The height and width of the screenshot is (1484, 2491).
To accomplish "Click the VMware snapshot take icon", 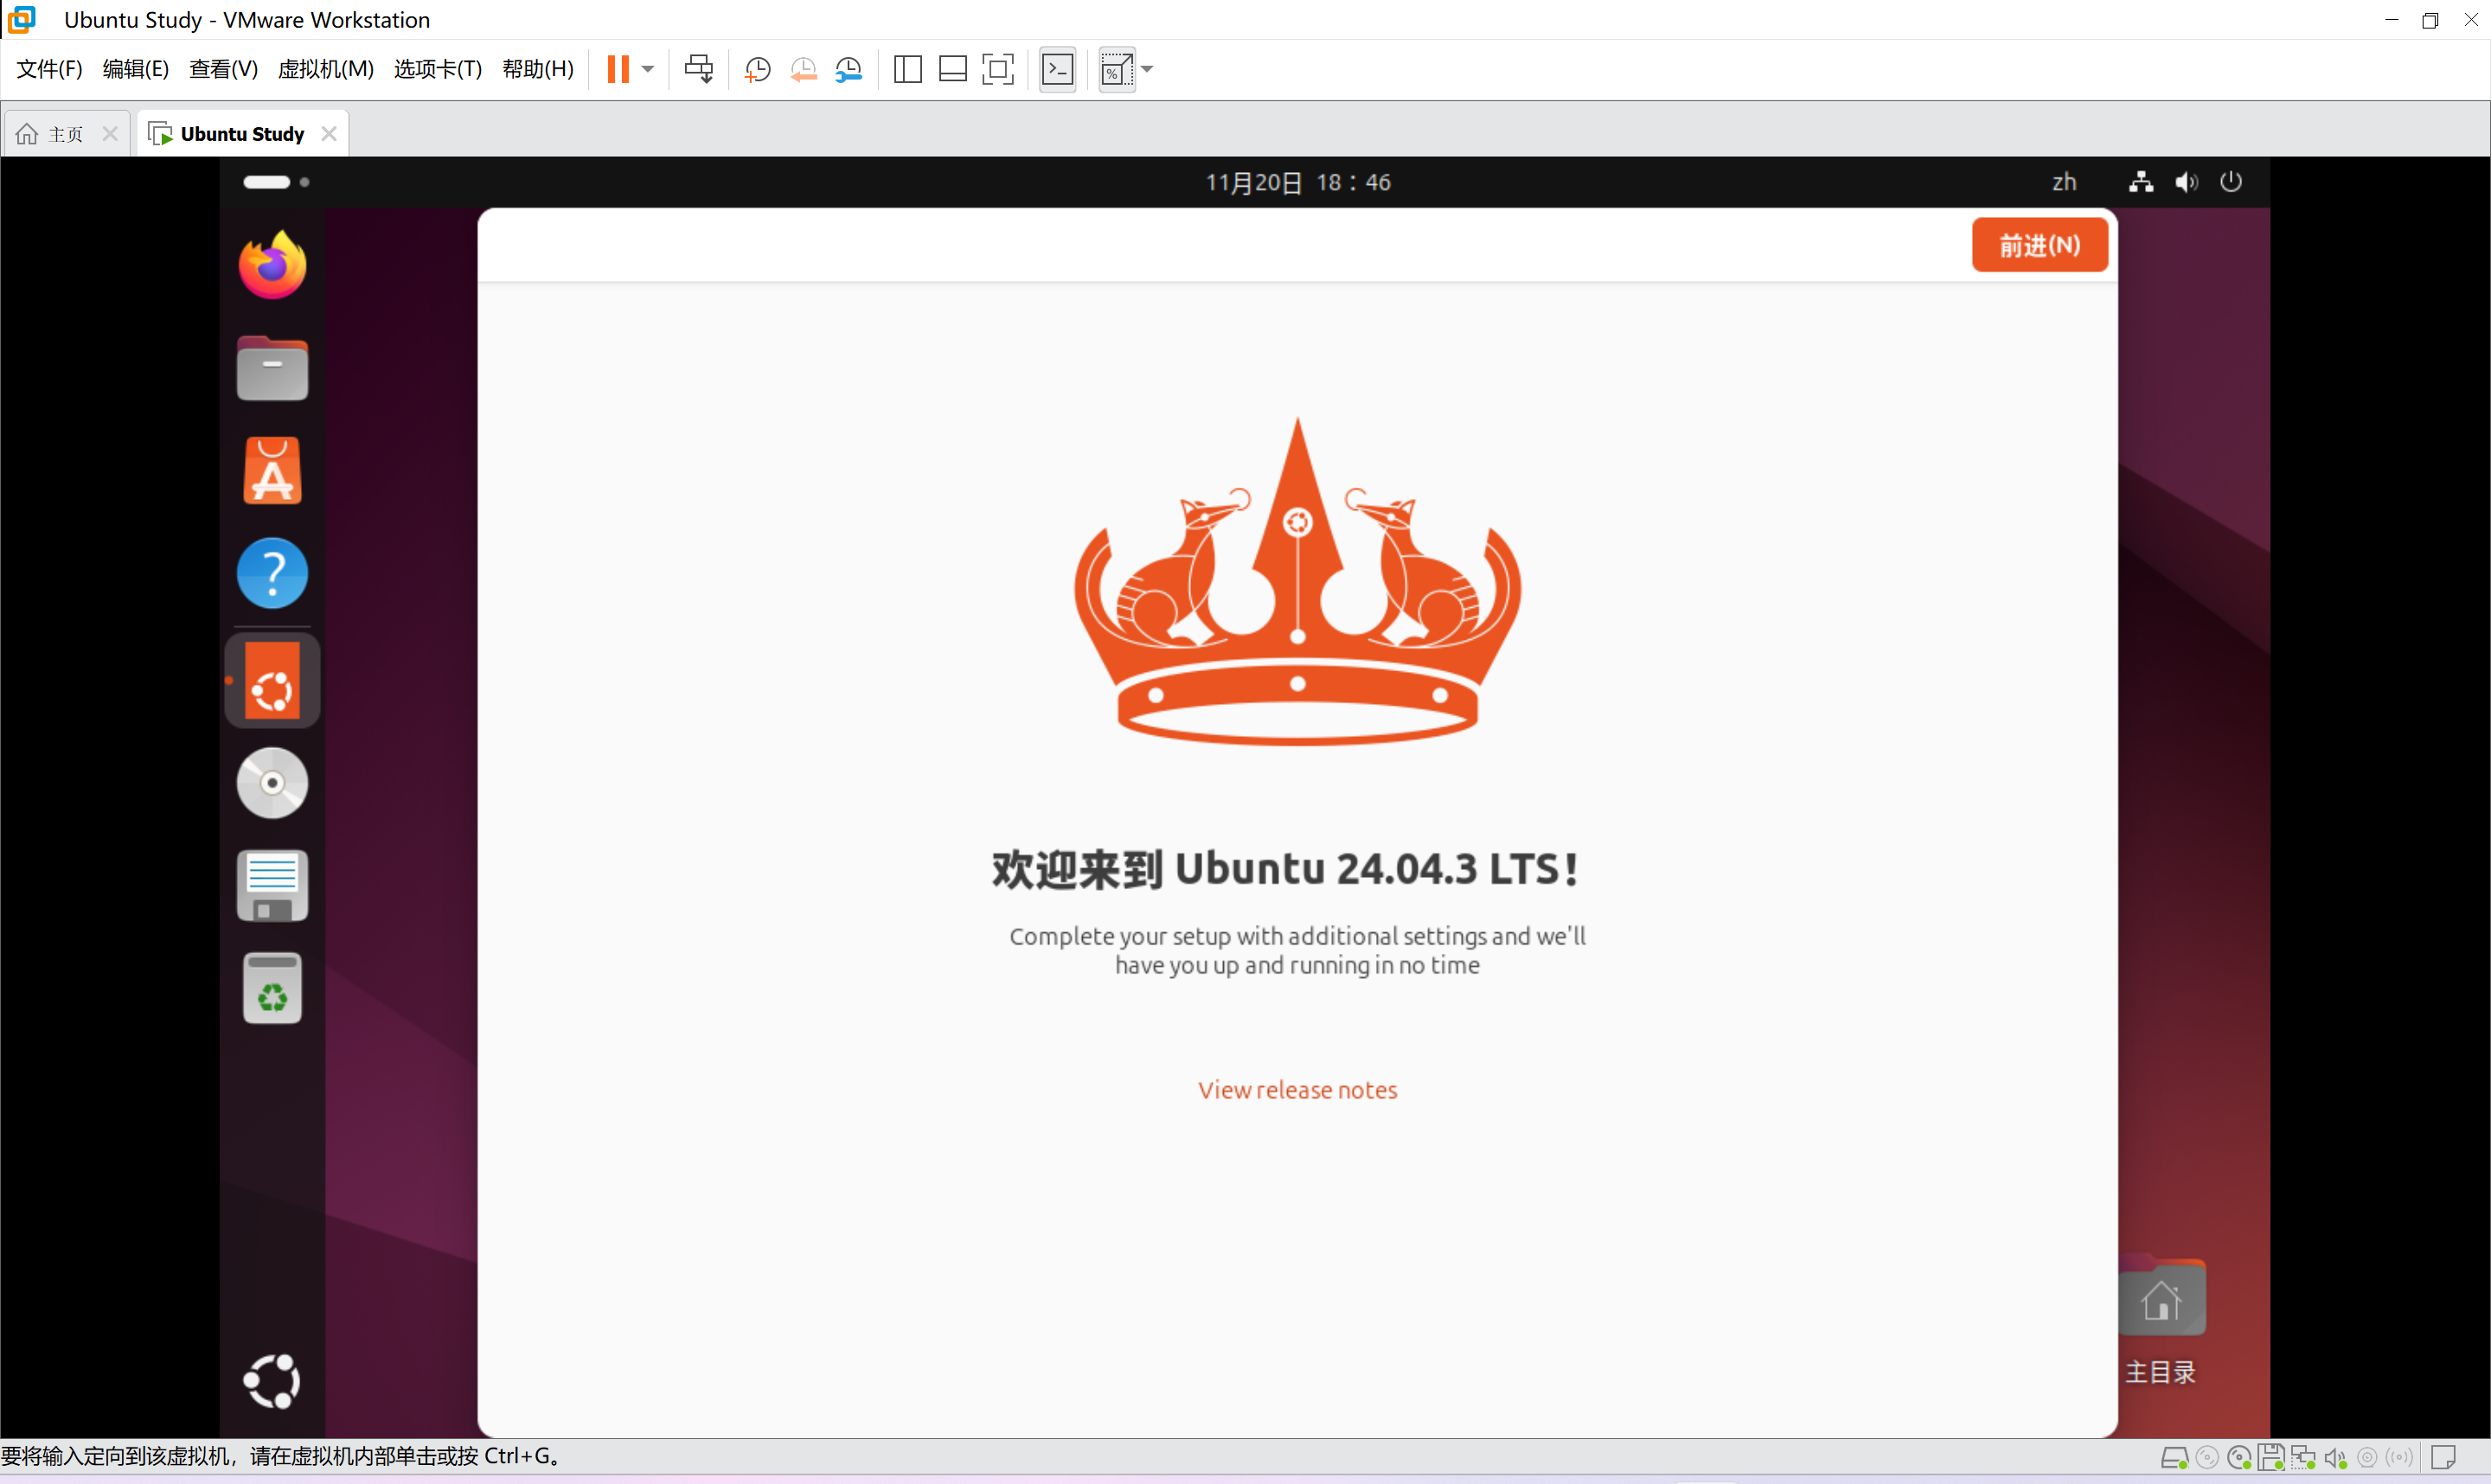I will [757, 69].
